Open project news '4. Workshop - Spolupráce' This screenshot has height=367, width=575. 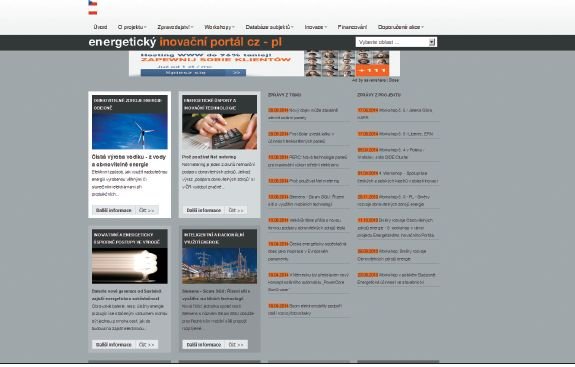pos(398,177)
